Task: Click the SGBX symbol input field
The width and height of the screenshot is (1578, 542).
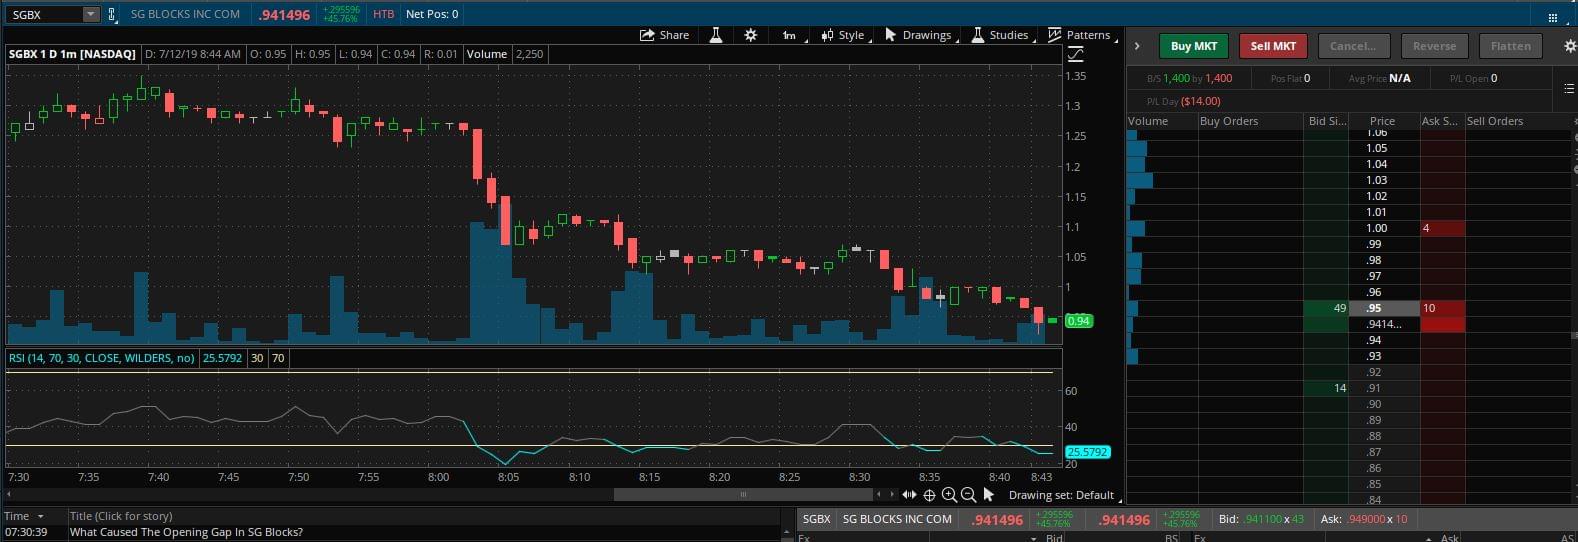Action: point(43,14)
